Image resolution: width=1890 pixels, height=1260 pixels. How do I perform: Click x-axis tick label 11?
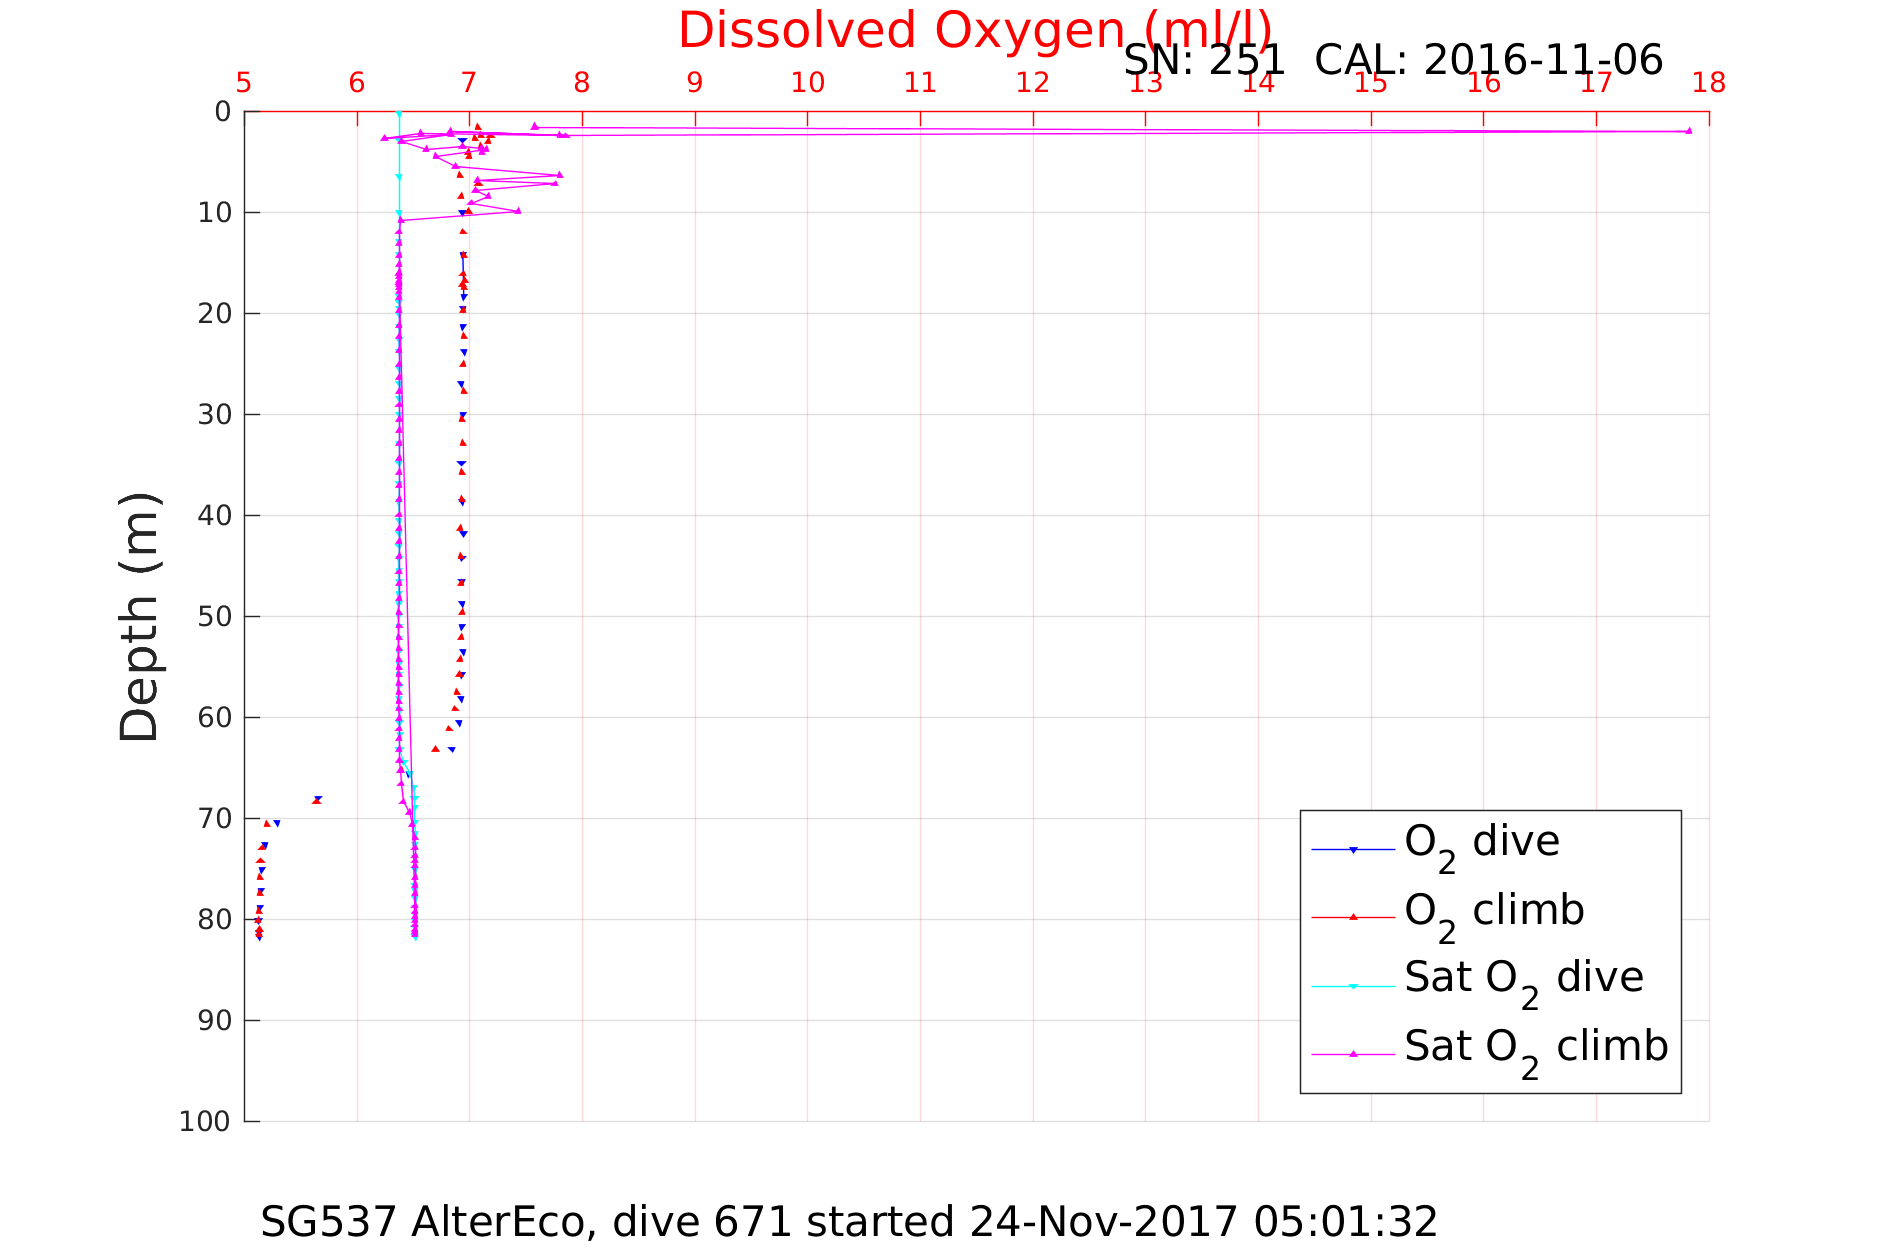click(920, 83)
